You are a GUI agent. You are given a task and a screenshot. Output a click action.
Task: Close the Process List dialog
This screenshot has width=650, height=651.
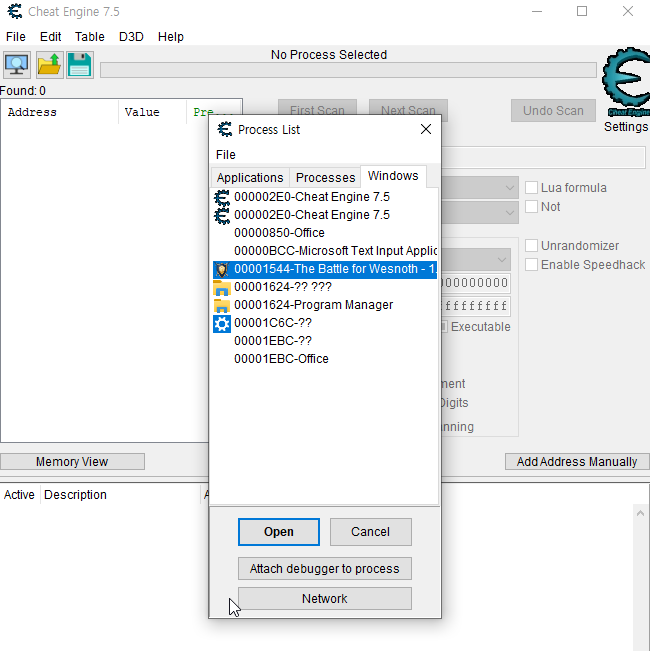click(x=425, y=129)
